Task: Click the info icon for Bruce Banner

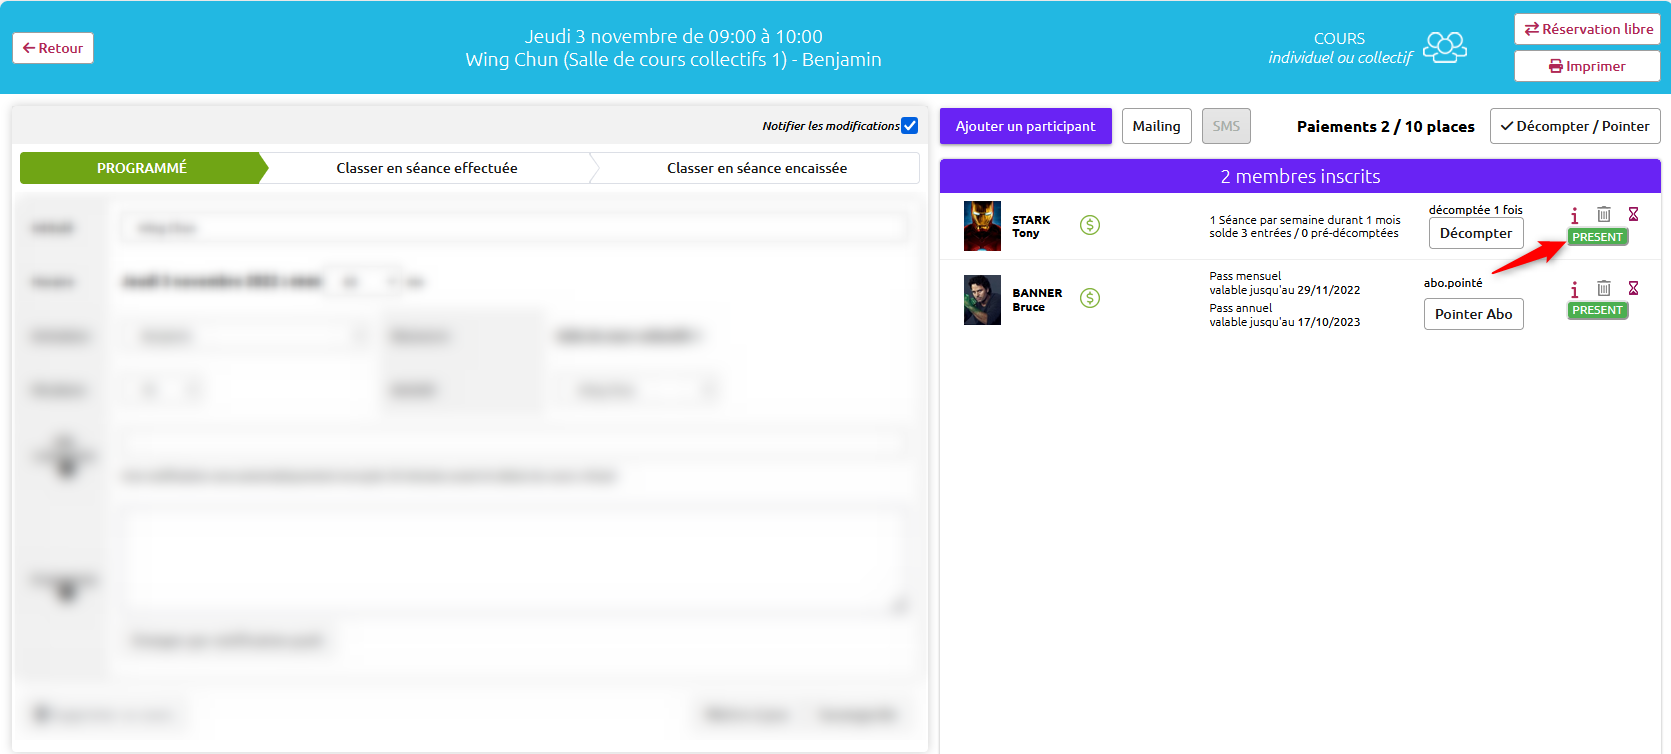Action: coord(1574,289)
